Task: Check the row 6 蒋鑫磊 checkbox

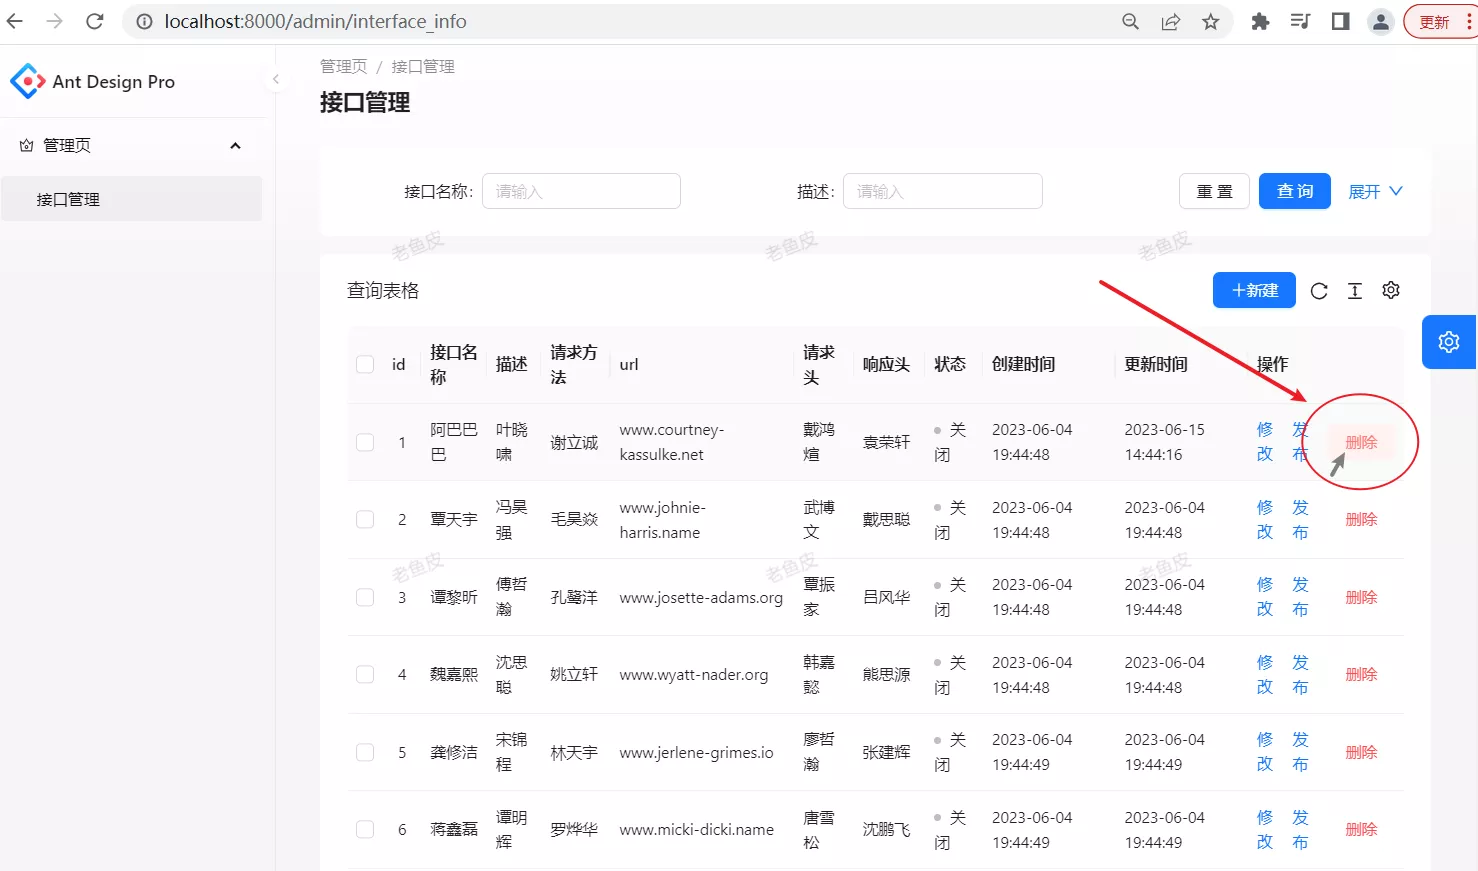Action: pyautogui.click(x=365, y=829)
